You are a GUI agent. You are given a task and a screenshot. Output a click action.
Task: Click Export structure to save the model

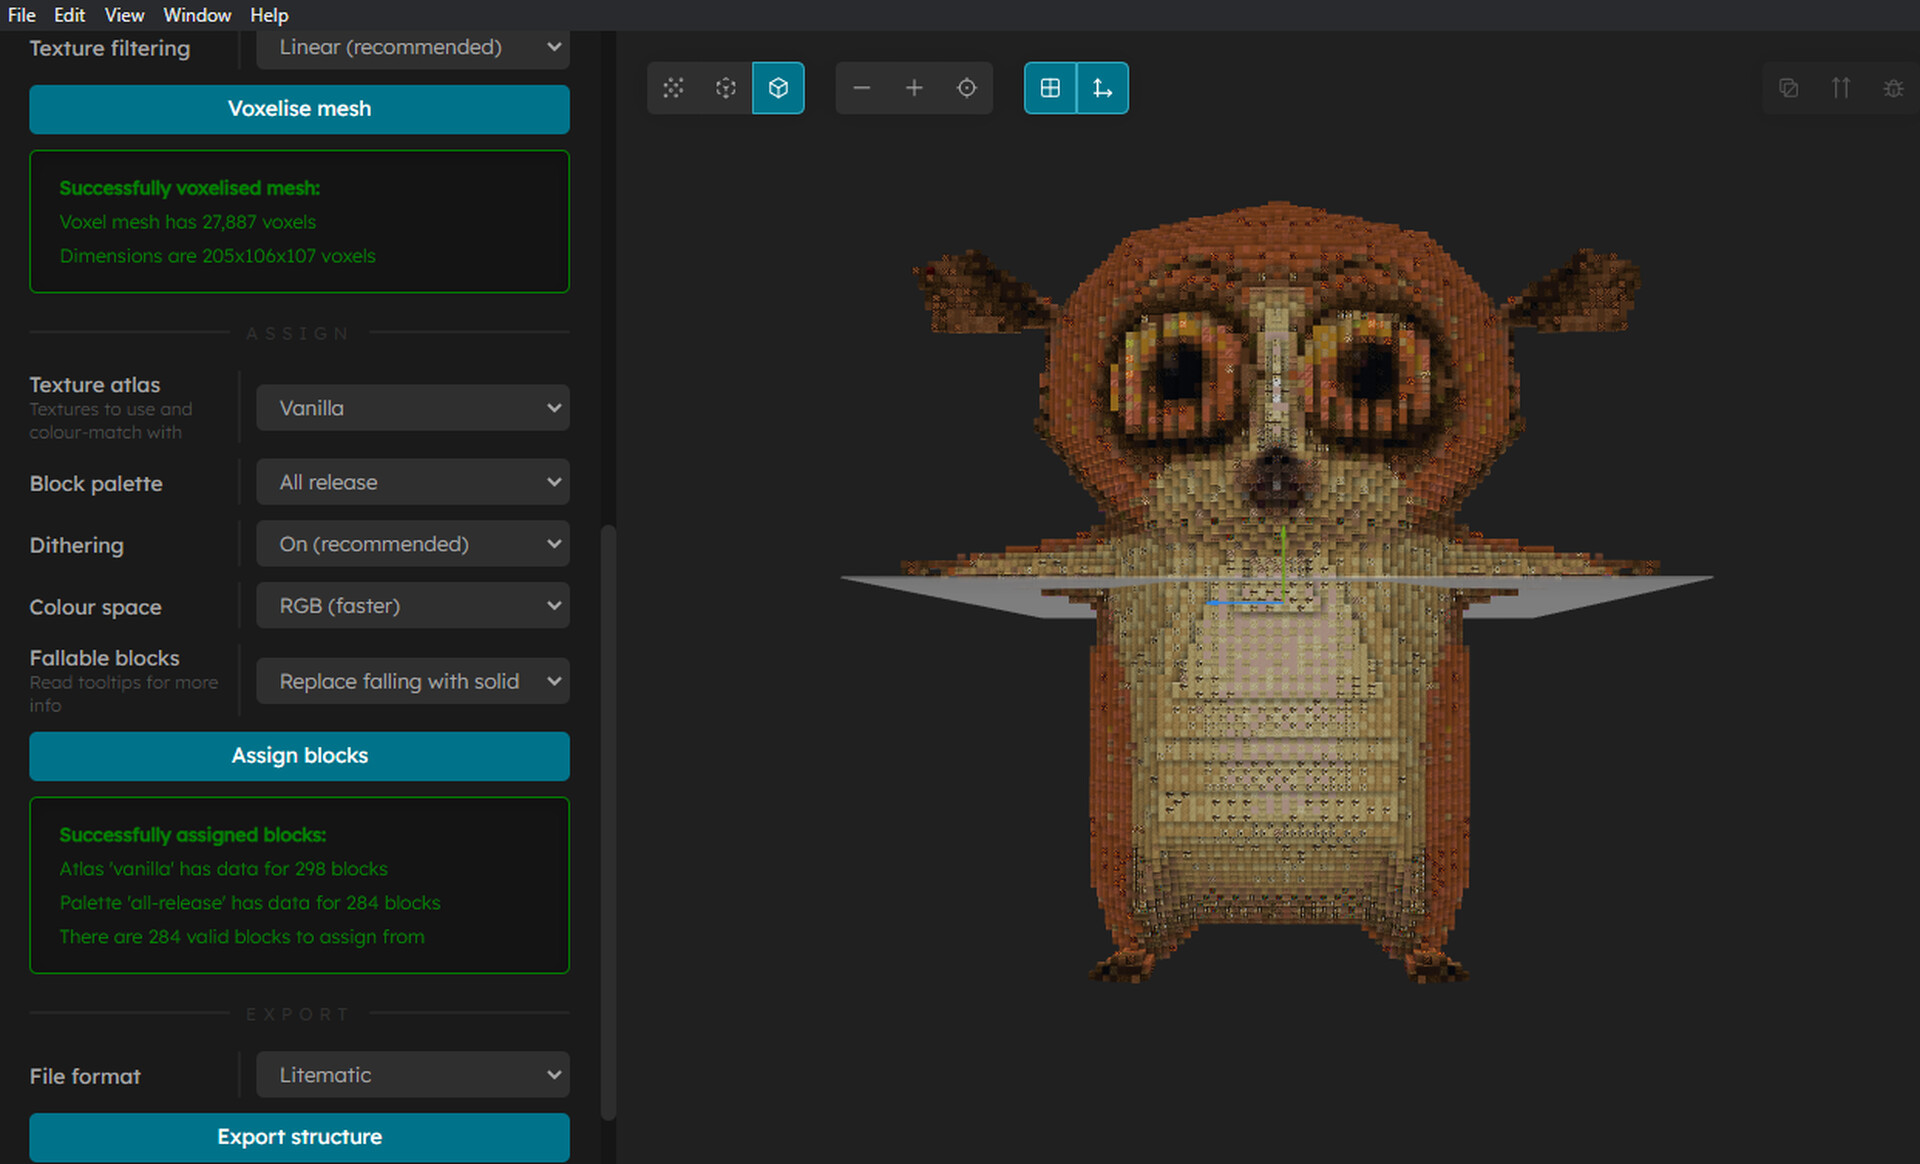(299, 1137)
